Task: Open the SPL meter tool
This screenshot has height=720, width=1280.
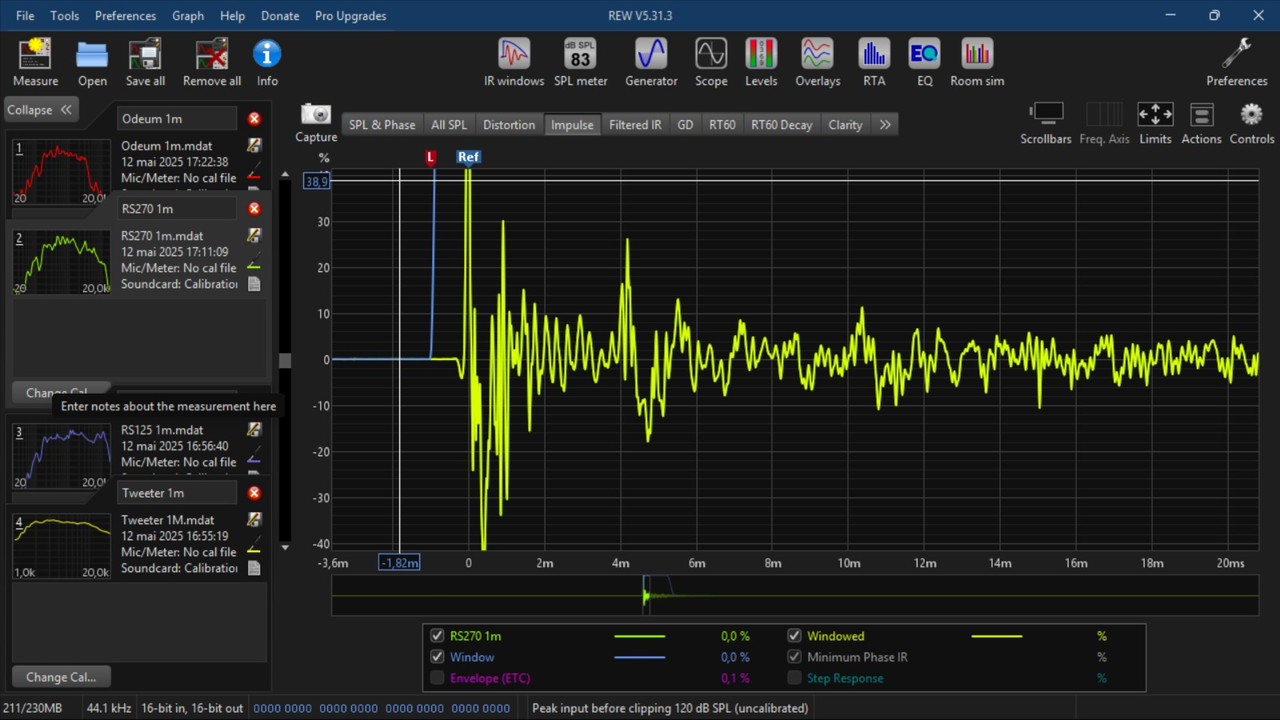Action: [x=580, y=62]
